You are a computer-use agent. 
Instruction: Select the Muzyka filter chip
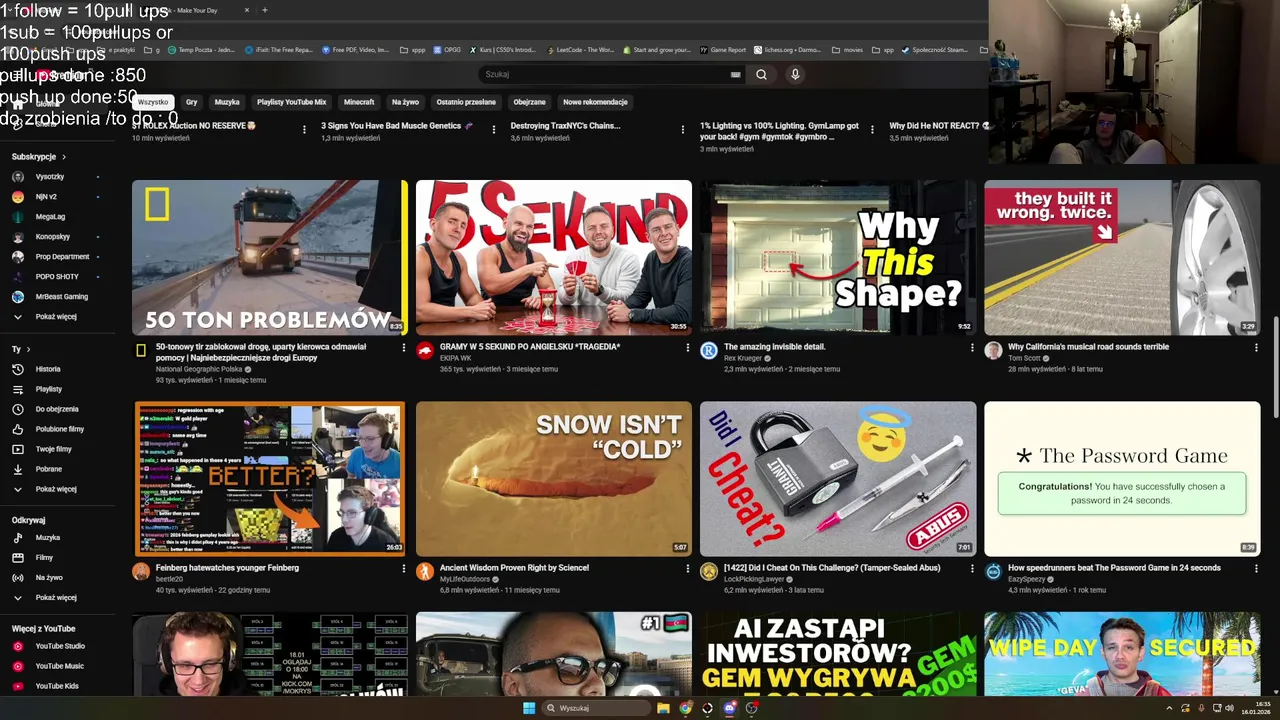(x=227, y=102)
